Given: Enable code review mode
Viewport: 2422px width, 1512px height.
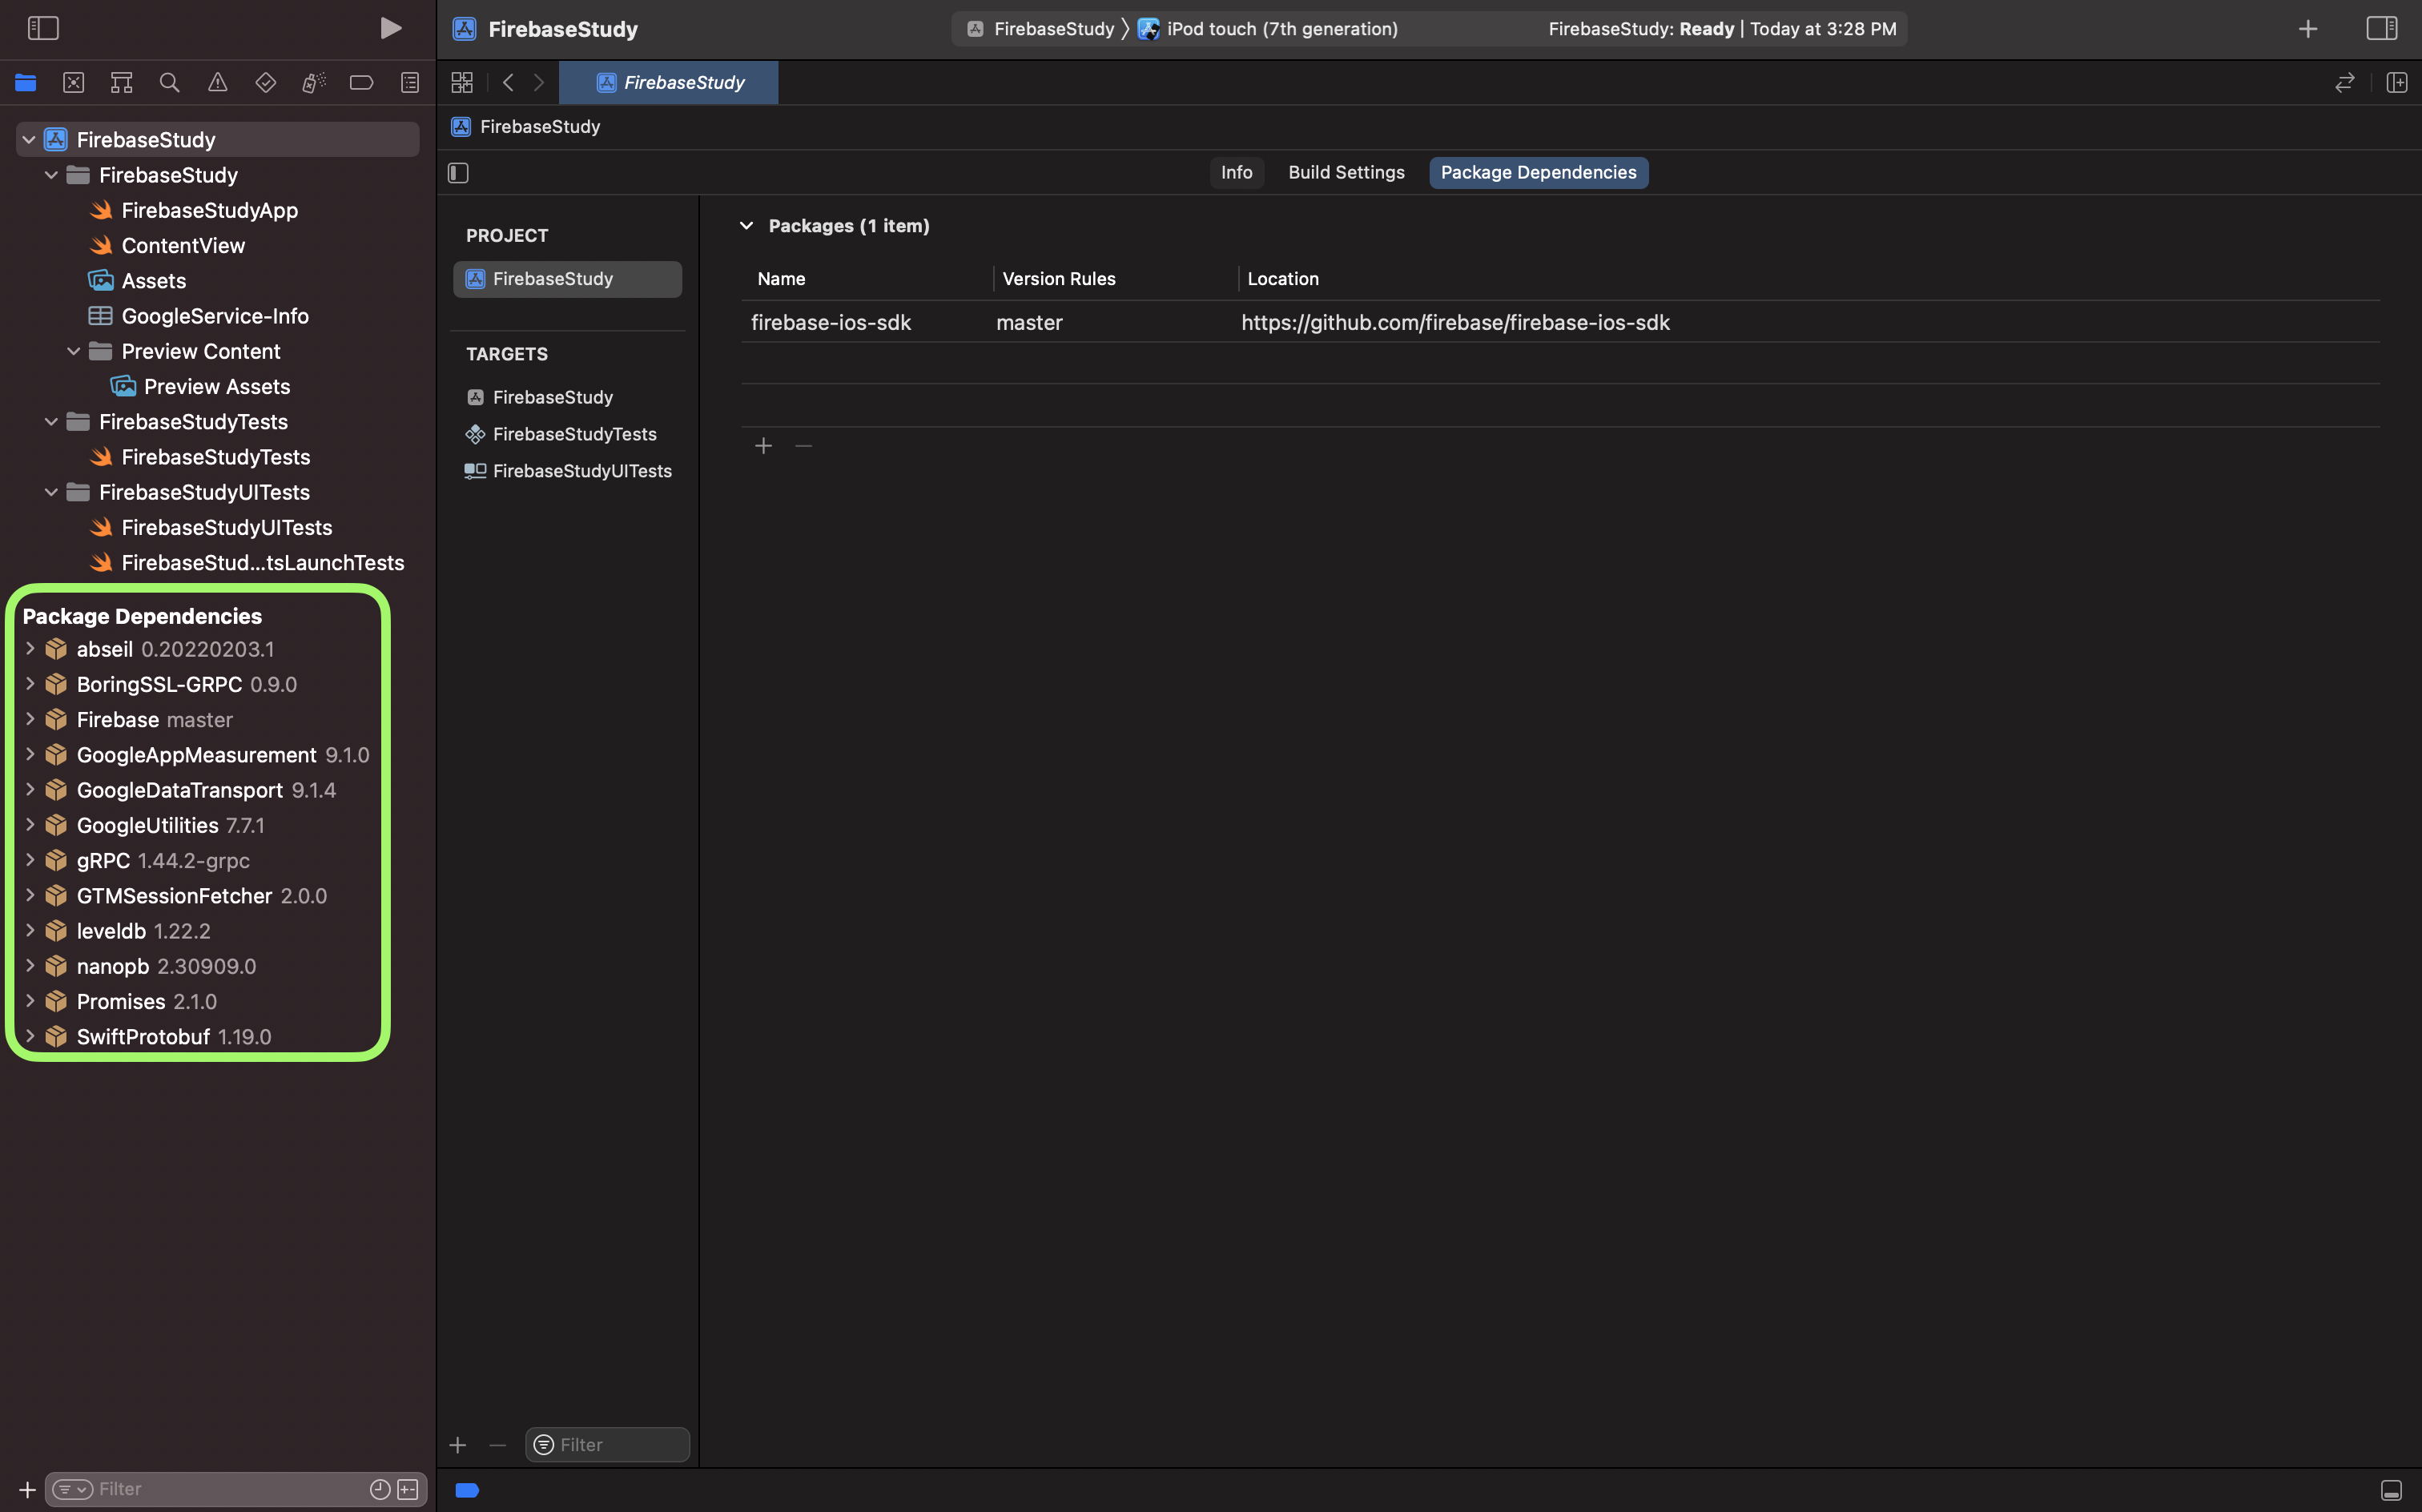Looking at the screenshot, I should pos(2344,82).
